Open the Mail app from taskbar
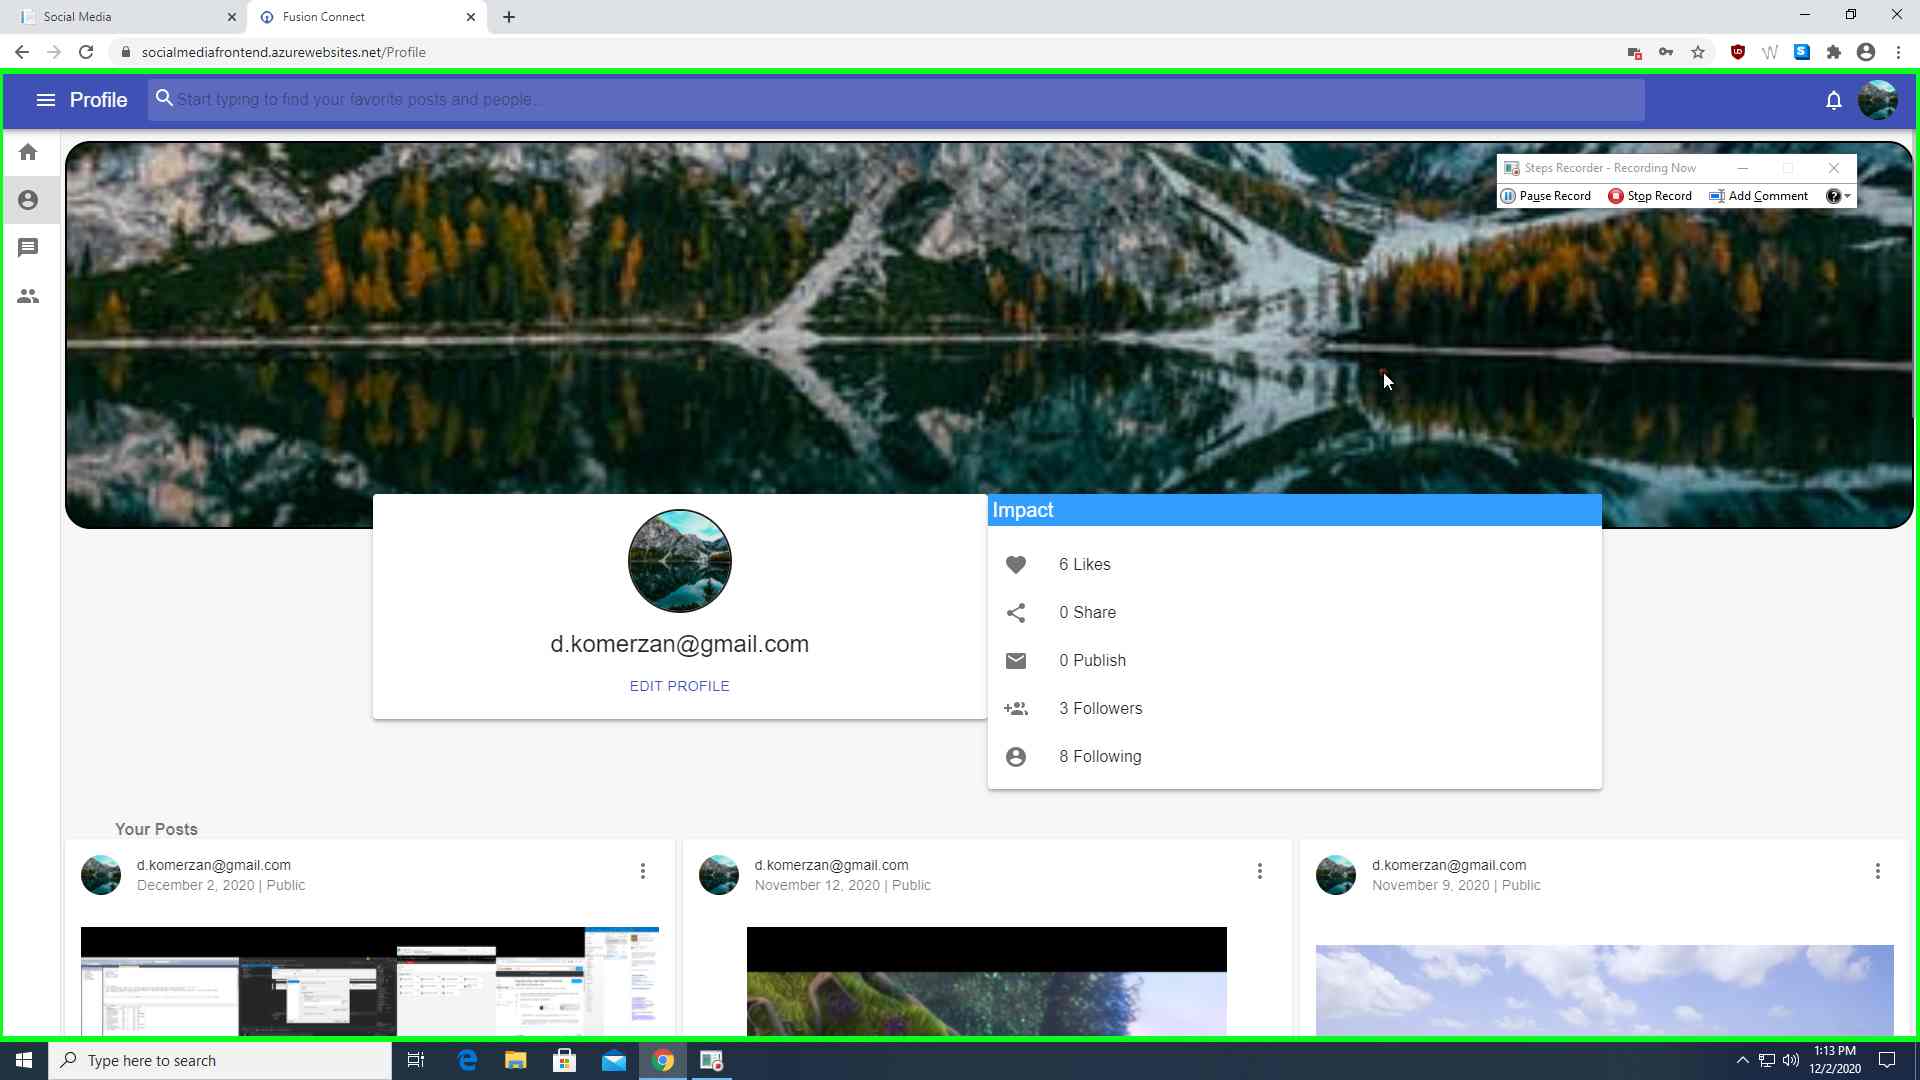 point(614,1060)
